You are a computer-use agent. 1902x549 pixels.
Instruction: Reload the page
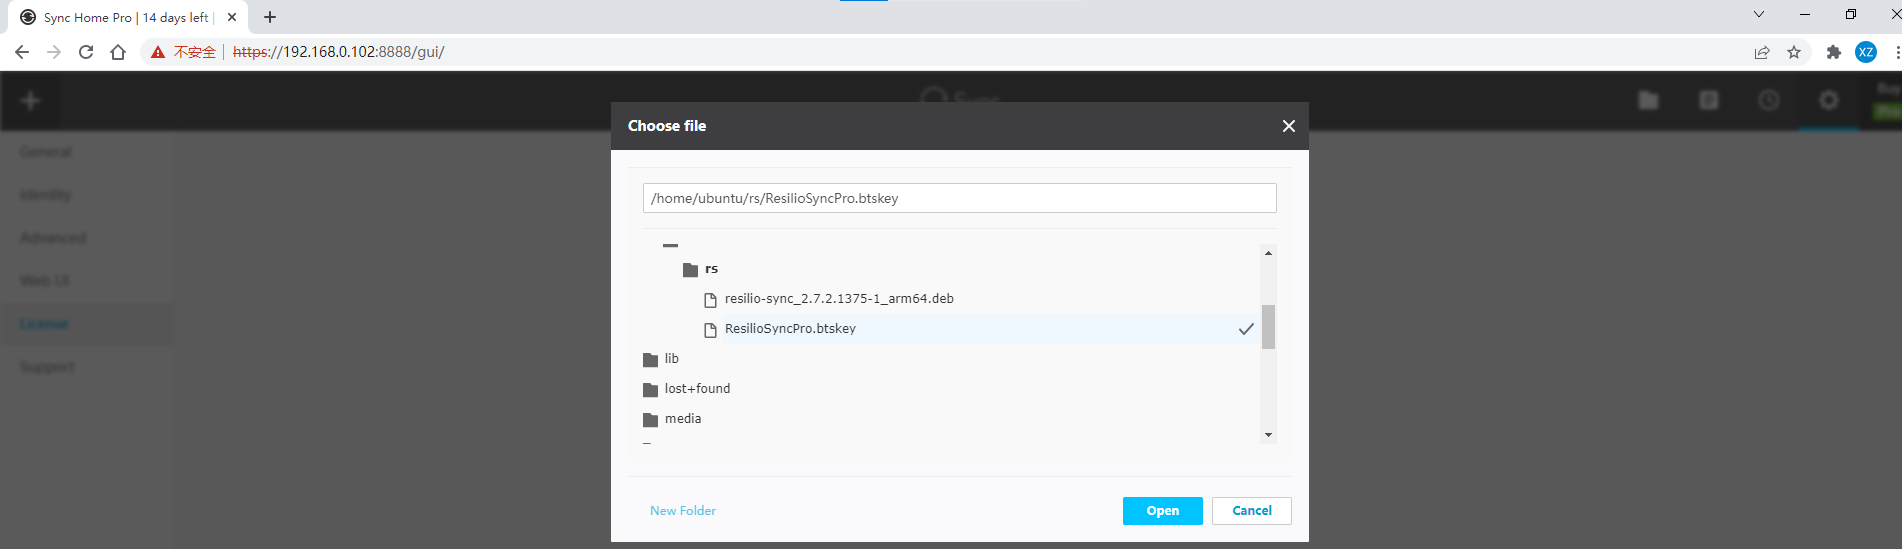[x=86, y=52]
